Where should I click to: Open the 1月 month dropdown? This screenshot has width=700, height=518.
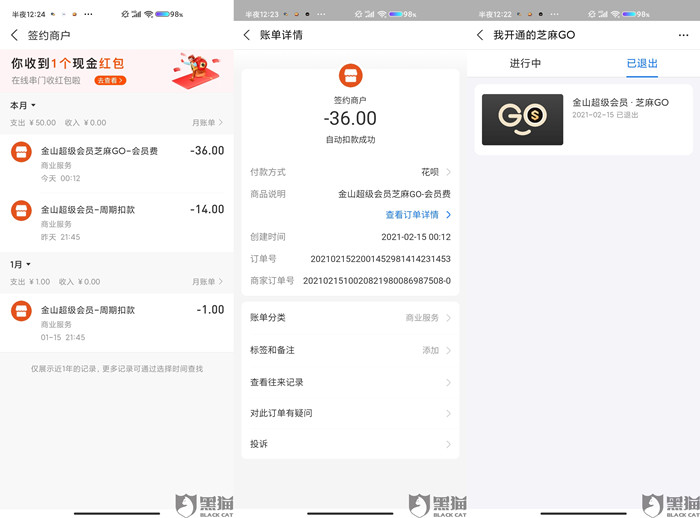point(21,264)
